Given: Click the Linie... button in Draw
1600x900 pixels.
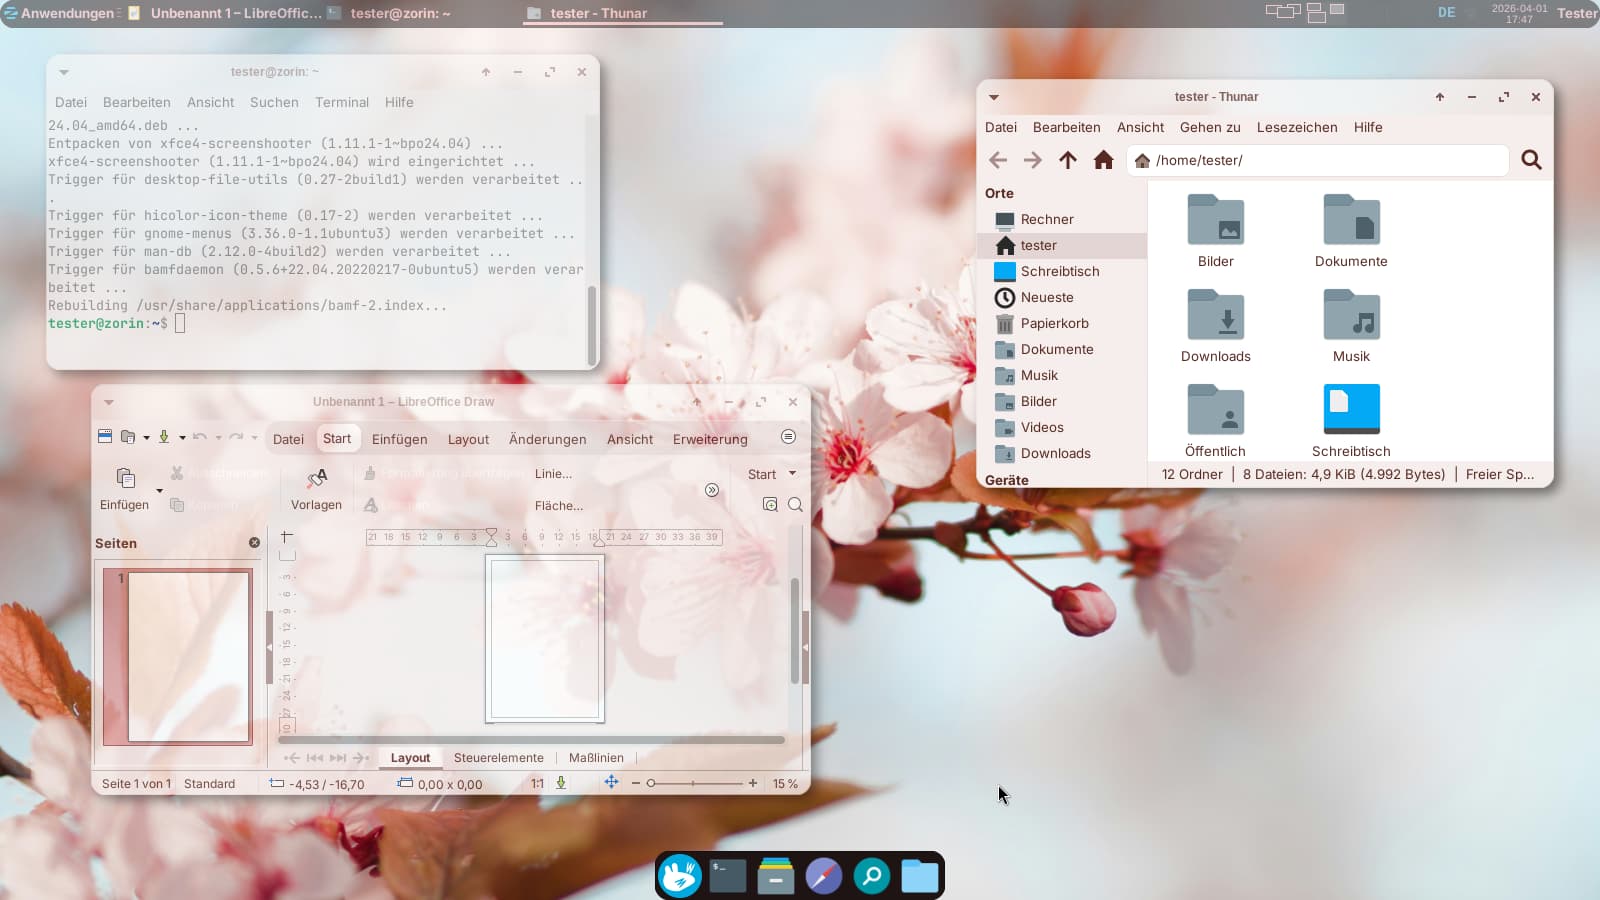Looking at the screenshot, I should (553, 474).
